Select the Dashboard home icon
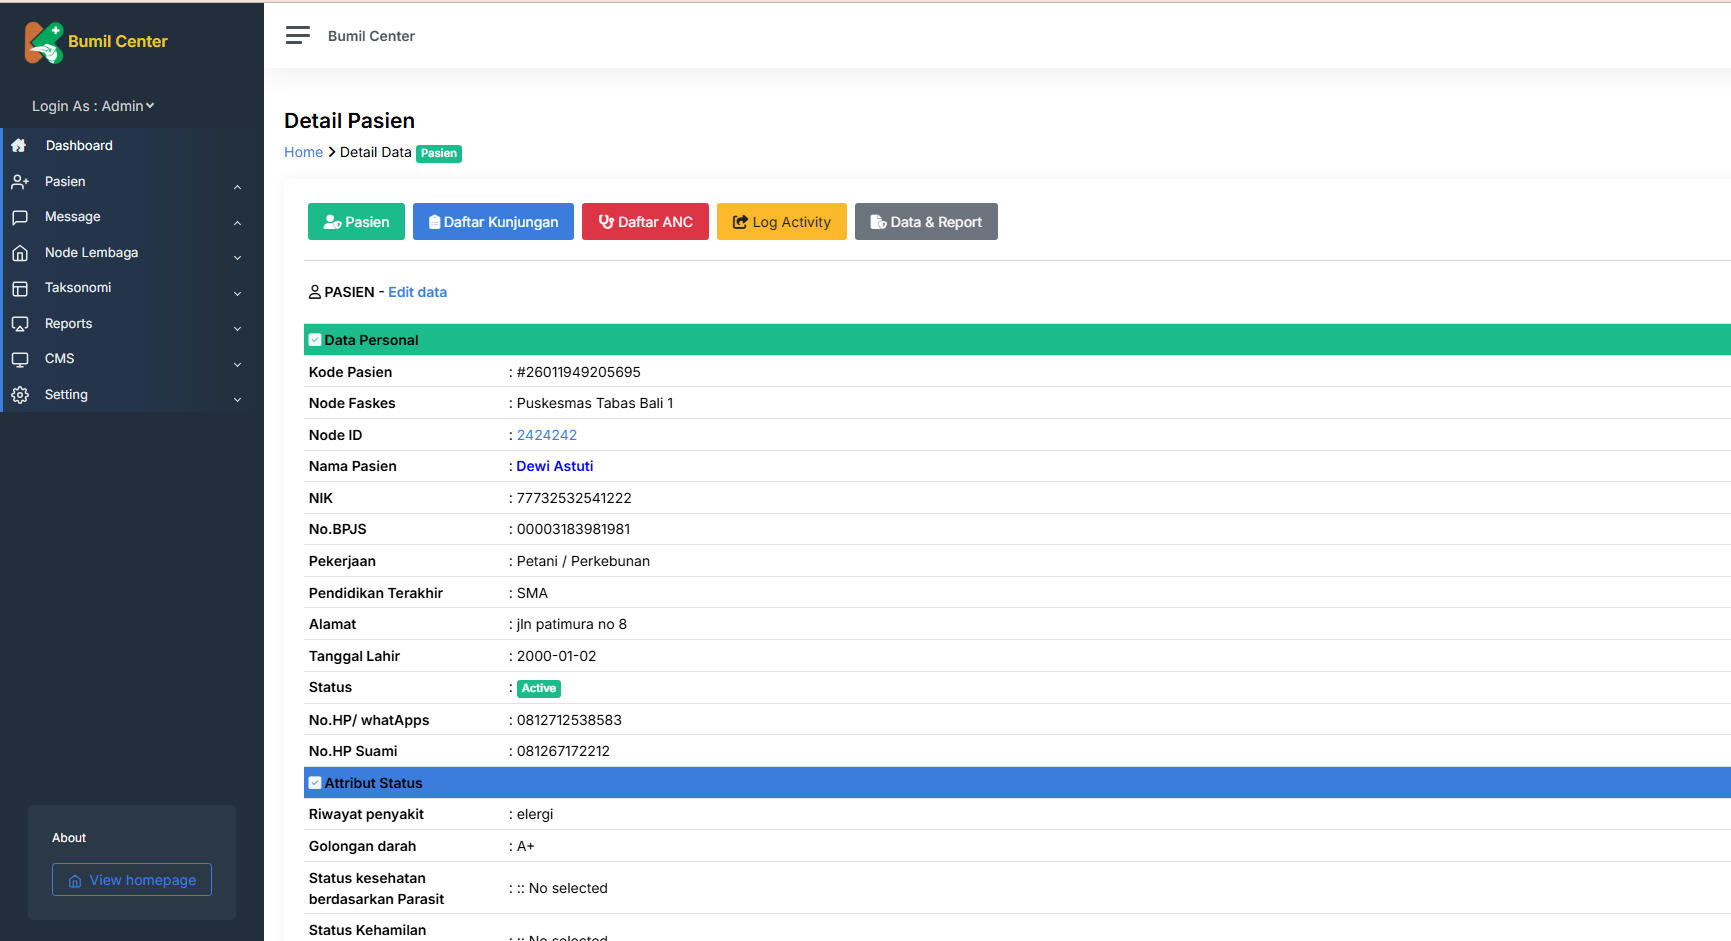The width and height of the screenshot is (1731, 941). tap(19, 145)
